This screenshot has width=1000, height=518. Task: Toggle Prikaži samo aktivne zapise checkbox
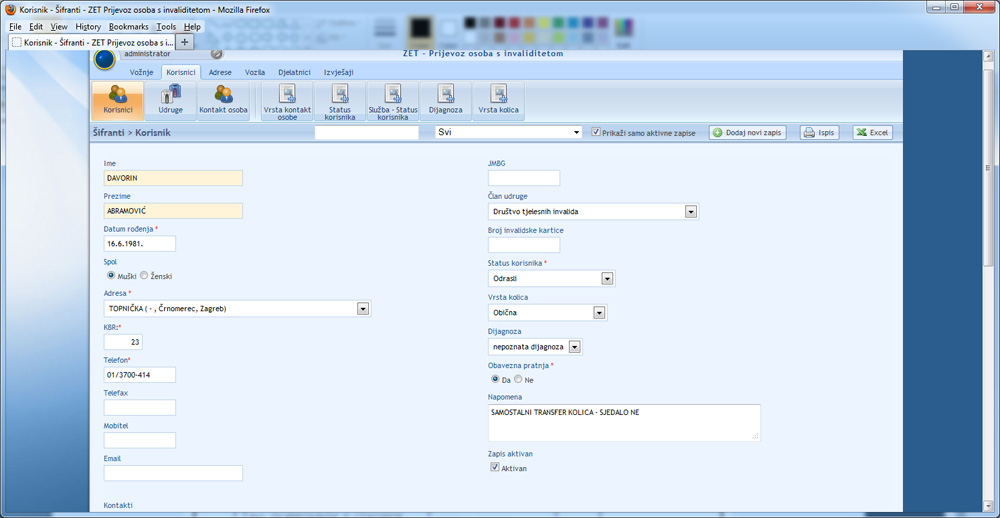coord(596,132)
